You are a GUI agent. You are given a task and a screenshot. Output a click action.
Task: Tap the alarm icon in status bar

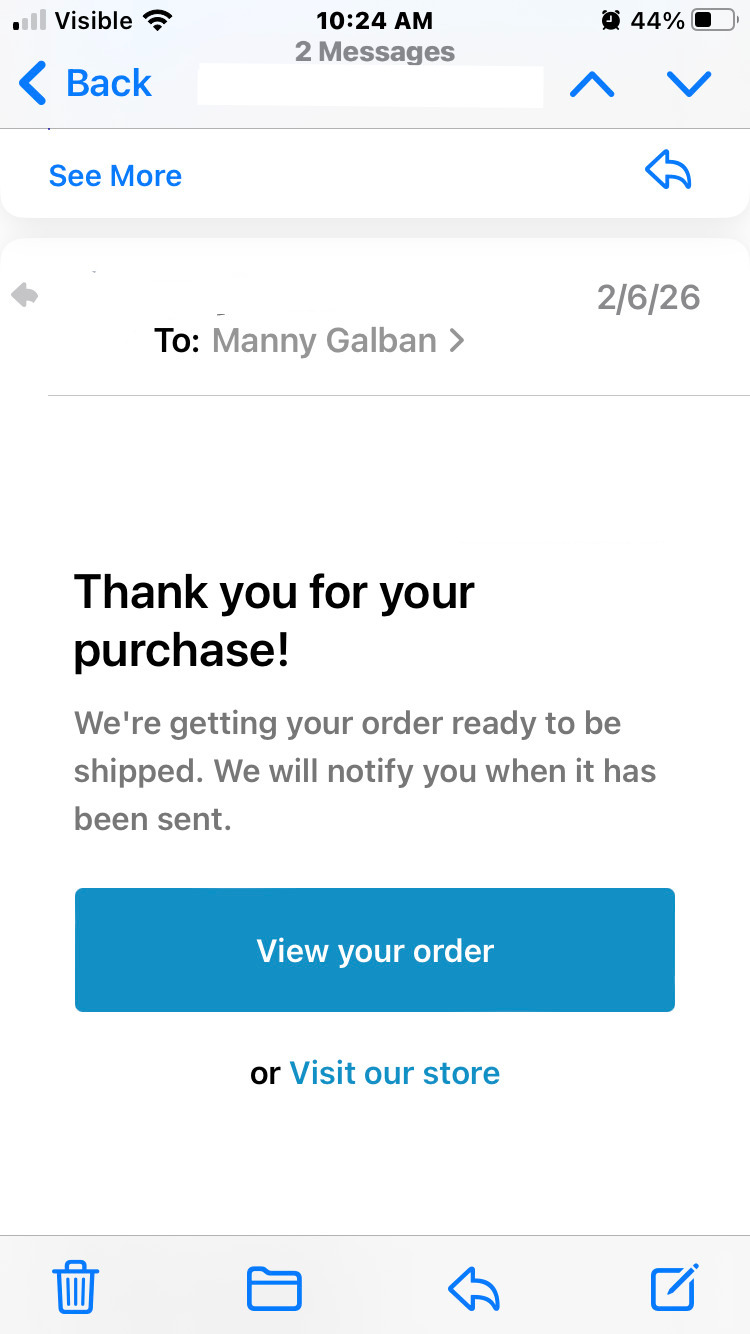pos(610,20)
